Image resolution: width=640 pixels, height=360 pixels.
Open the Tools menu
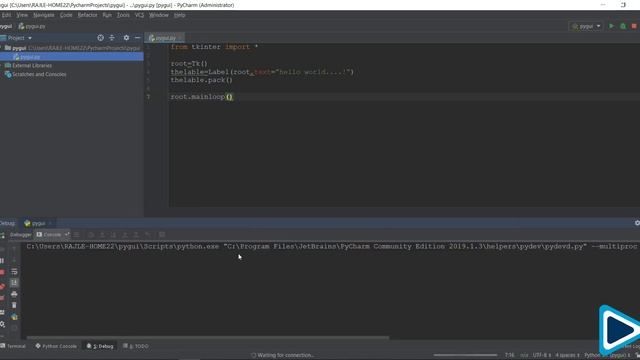123,15
